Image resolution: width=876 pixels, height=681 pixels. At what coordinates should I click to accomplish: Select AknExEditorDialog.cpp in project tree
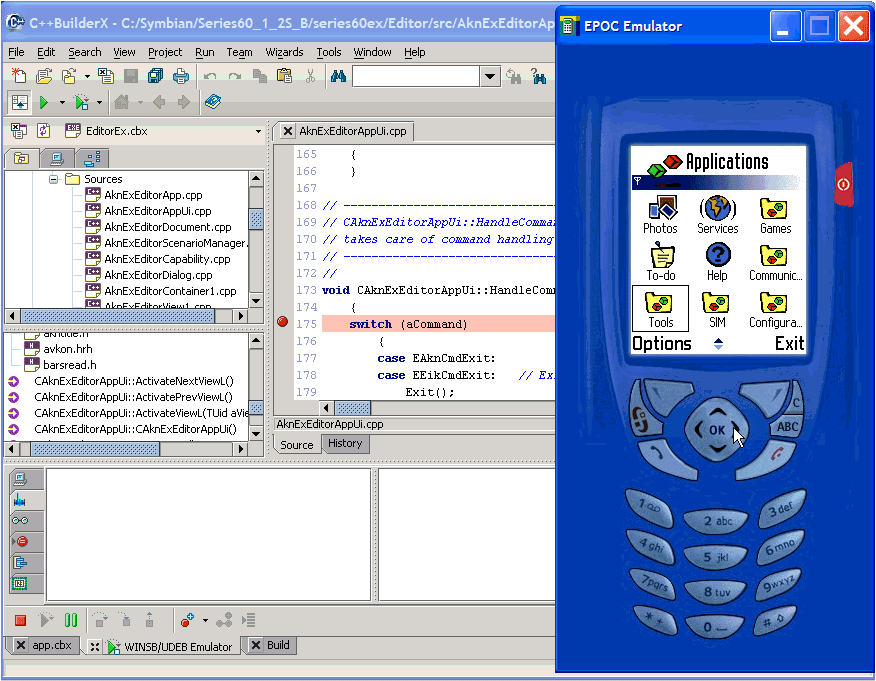(x=158, y=275)
